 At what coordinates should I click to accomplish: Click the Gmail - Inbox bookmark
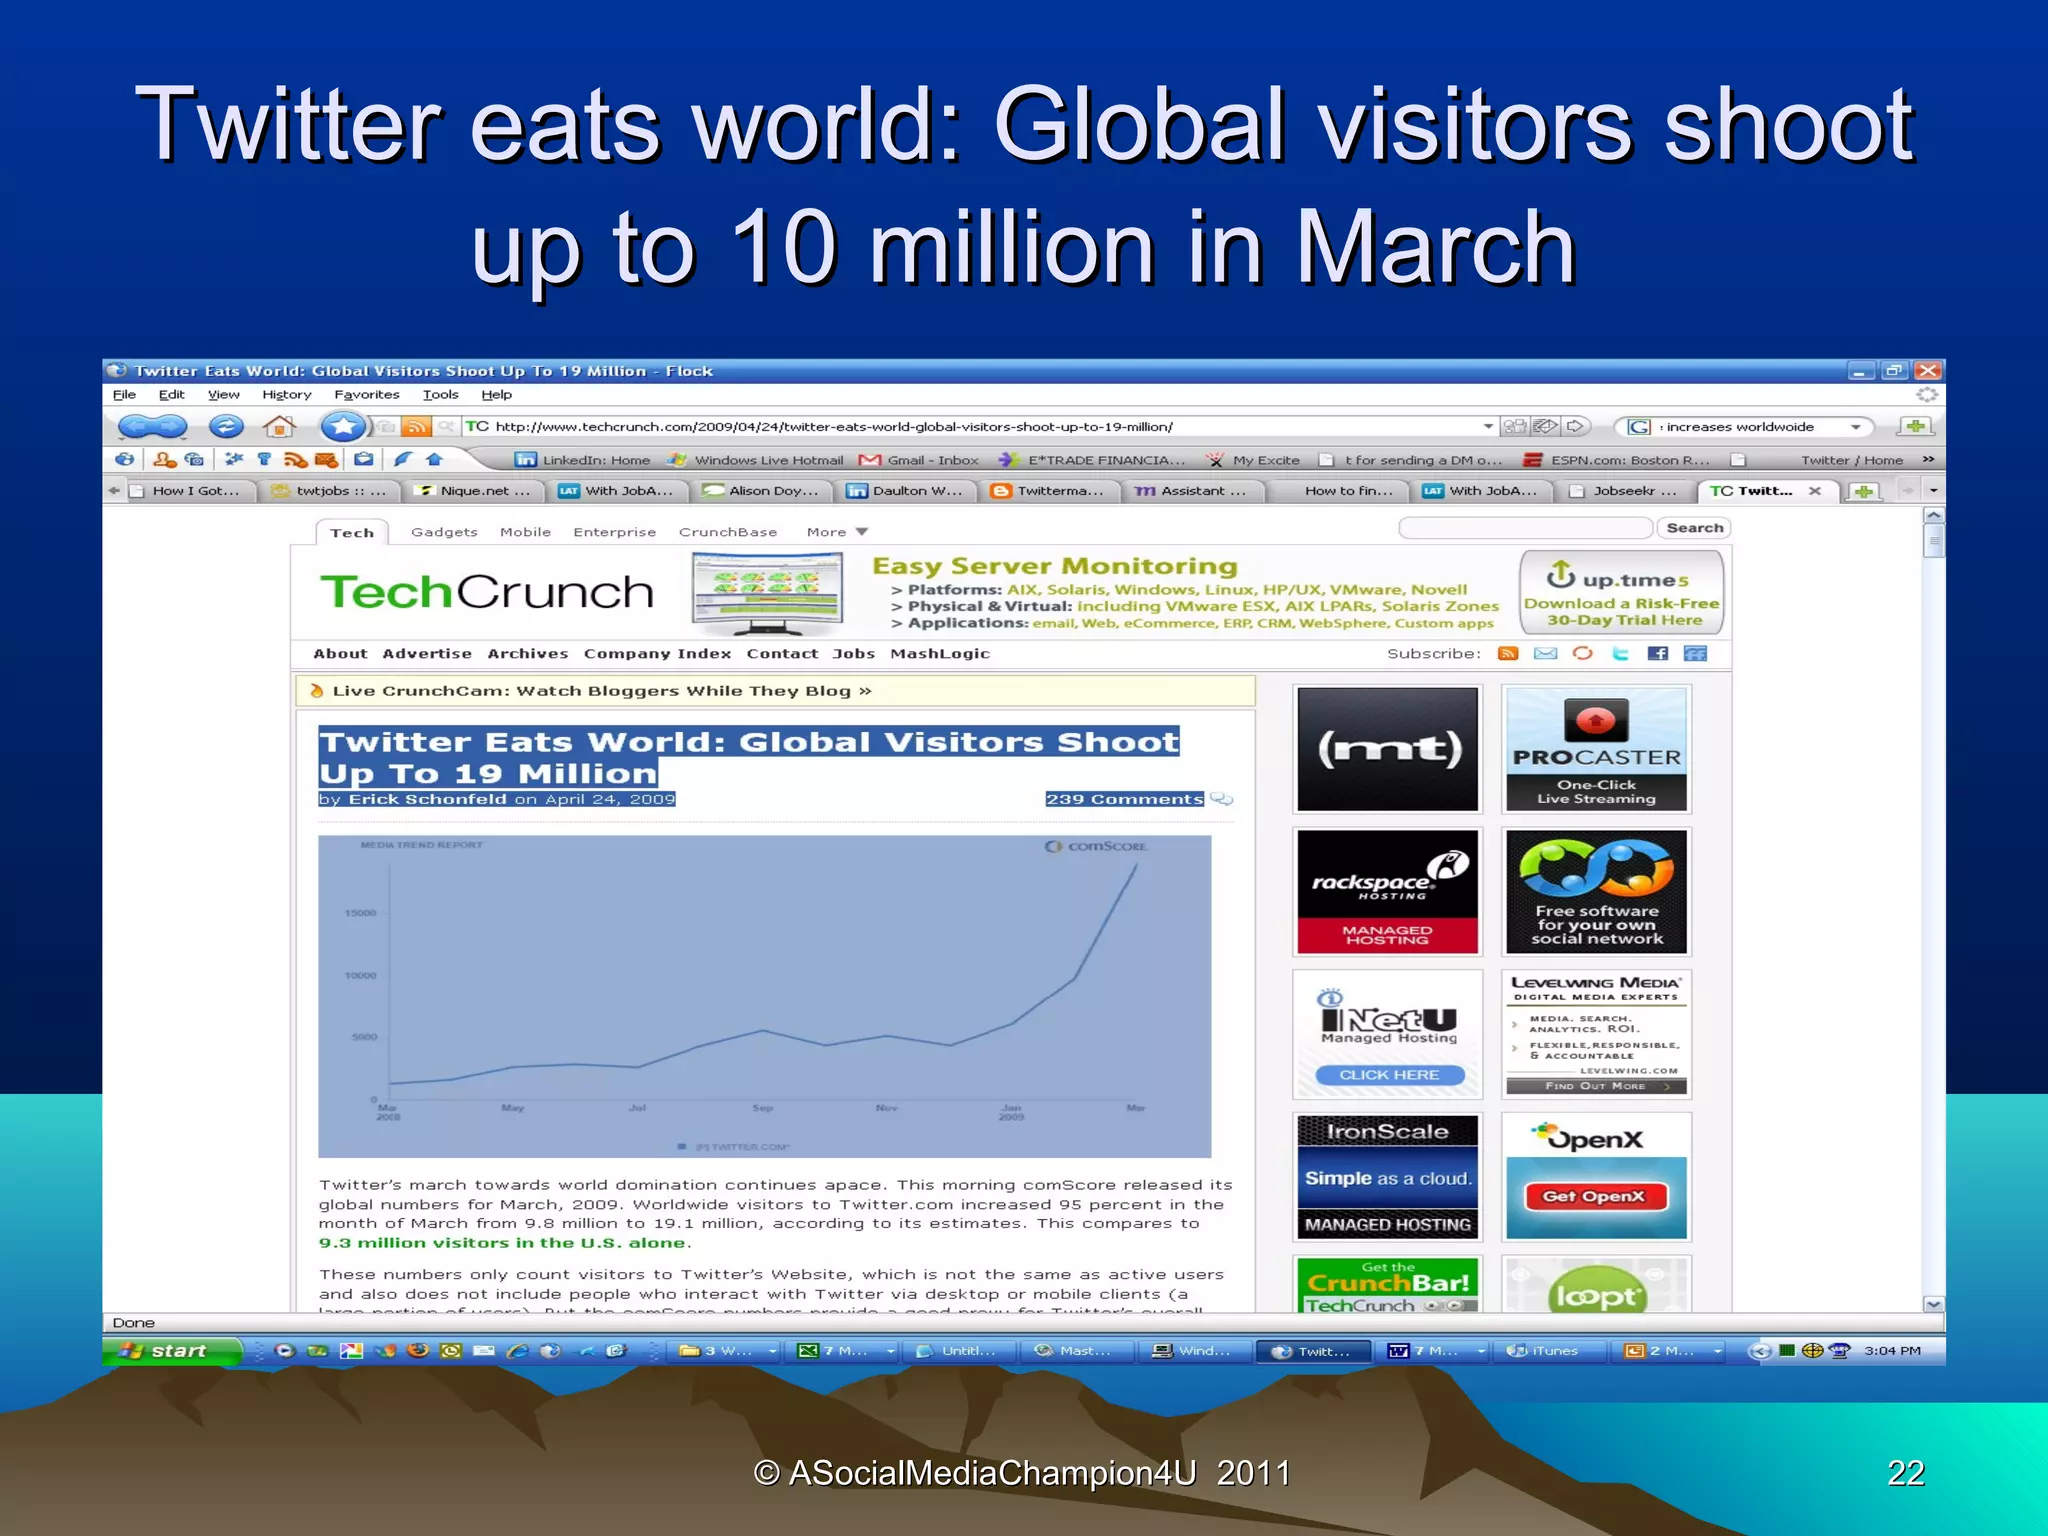920,460
